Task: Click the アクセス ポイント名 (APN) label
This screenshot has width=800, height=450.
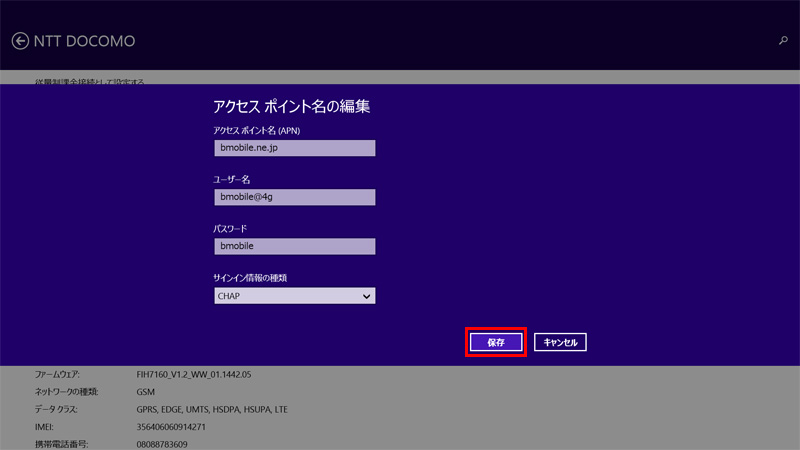Action: [x=257, y=131]
